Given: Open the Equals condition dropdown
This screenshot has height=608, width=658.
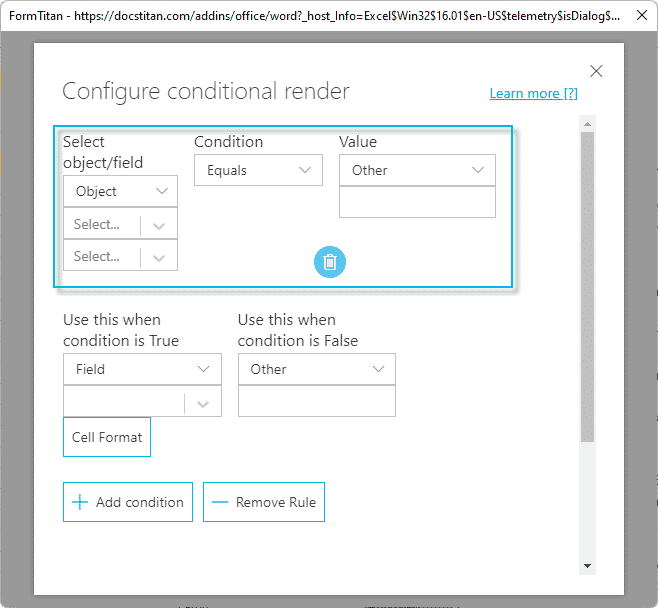Looking at the screenshot, I should (x=258, y=170).
